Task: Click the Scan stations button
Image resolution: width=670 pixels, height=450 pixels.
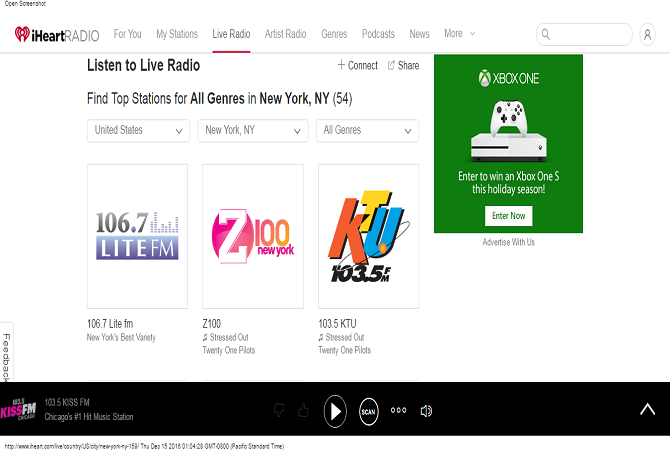Action: 368,412
